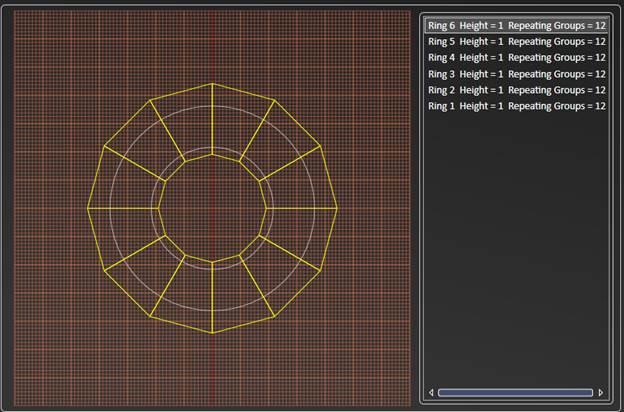
Task: Select Ring 6 in the list
Action: [516, 26]
